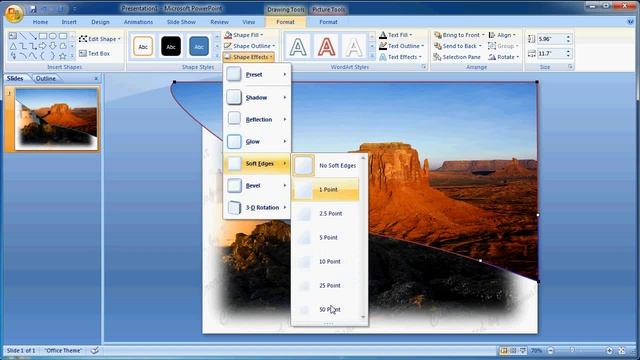Click Send to Back button
Screen dimensions: 640x360
(458, 46)
